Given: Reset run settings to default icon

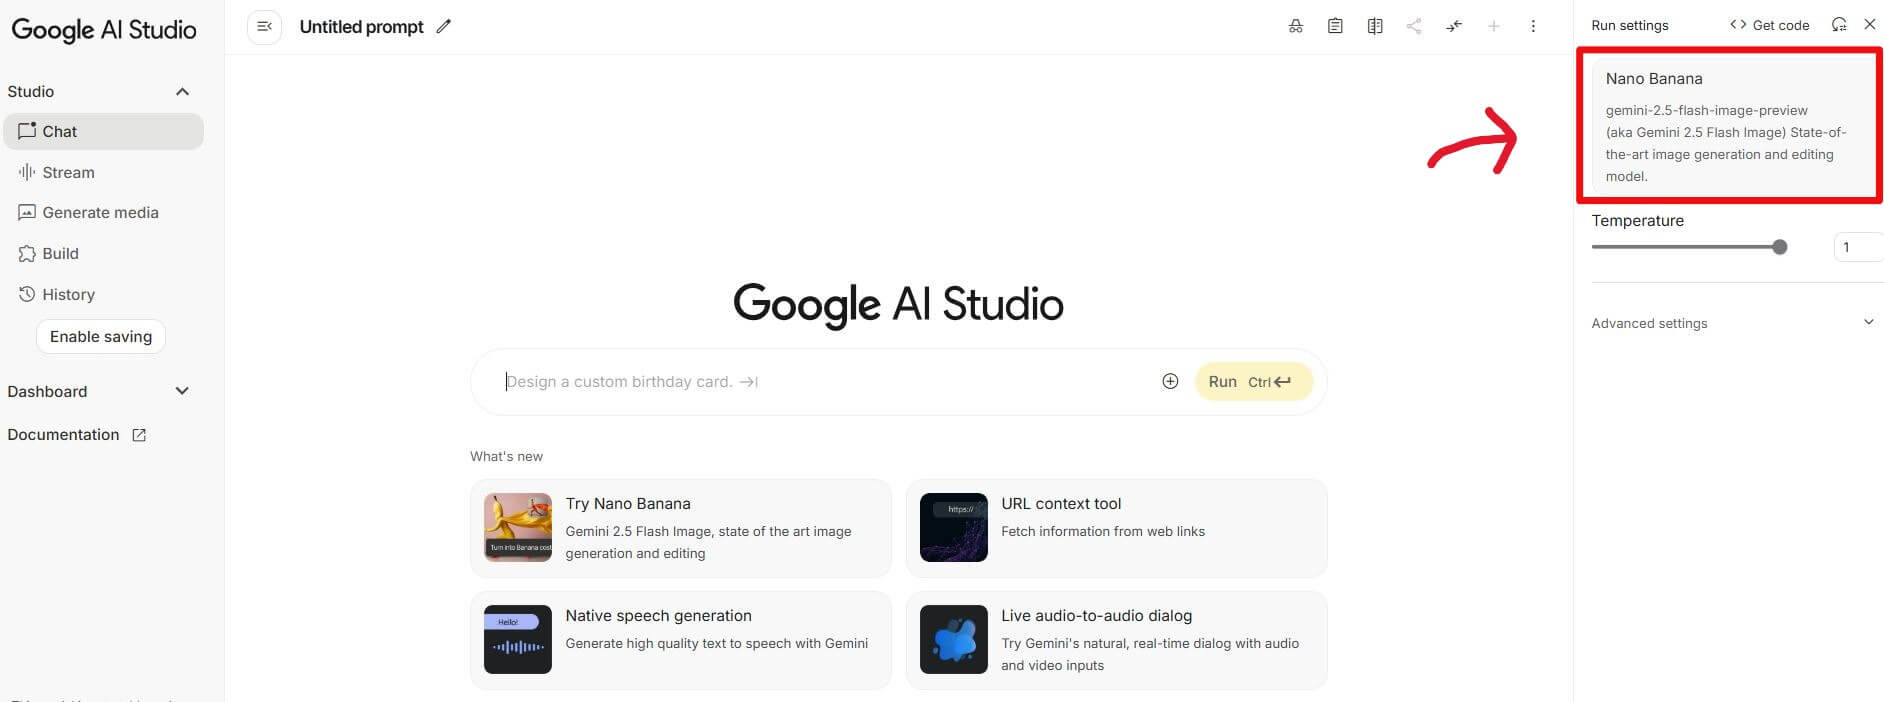Looking at the screenshot, I should pyautogui.click(x=1839, y=25).
